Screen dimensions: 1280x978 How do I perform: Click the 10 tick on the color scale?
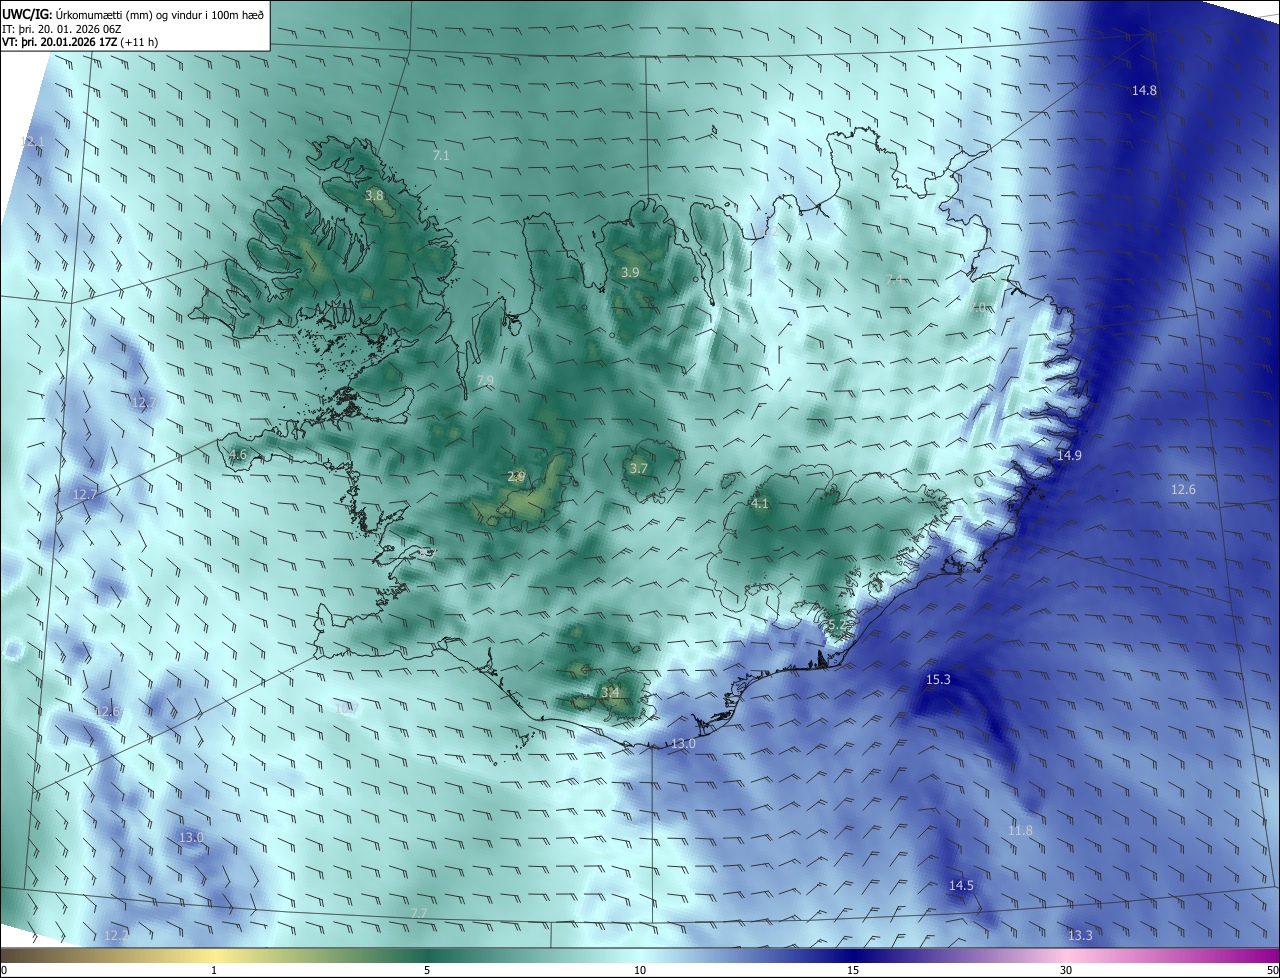coord(640,970)
